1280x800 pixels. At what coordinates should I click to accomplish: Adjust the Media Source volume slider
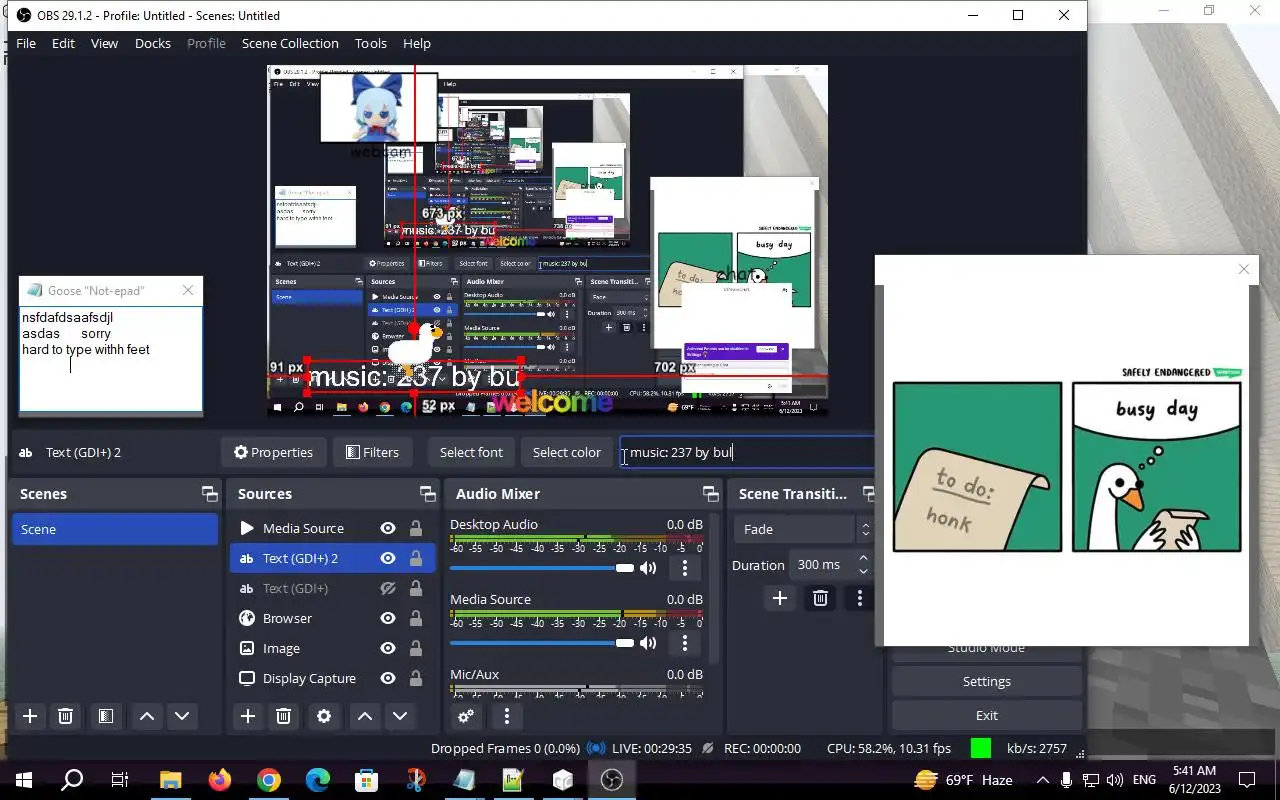[542, 643]
